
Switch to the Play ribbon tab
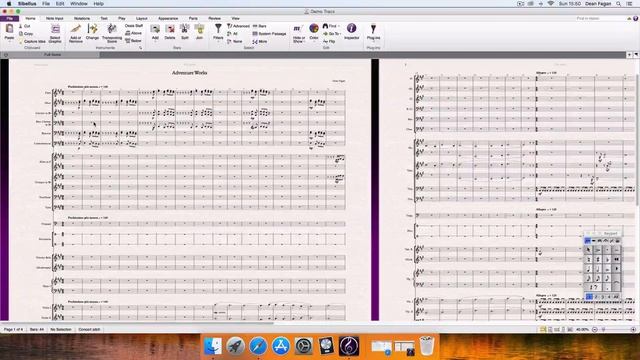[x=122, y=18]
